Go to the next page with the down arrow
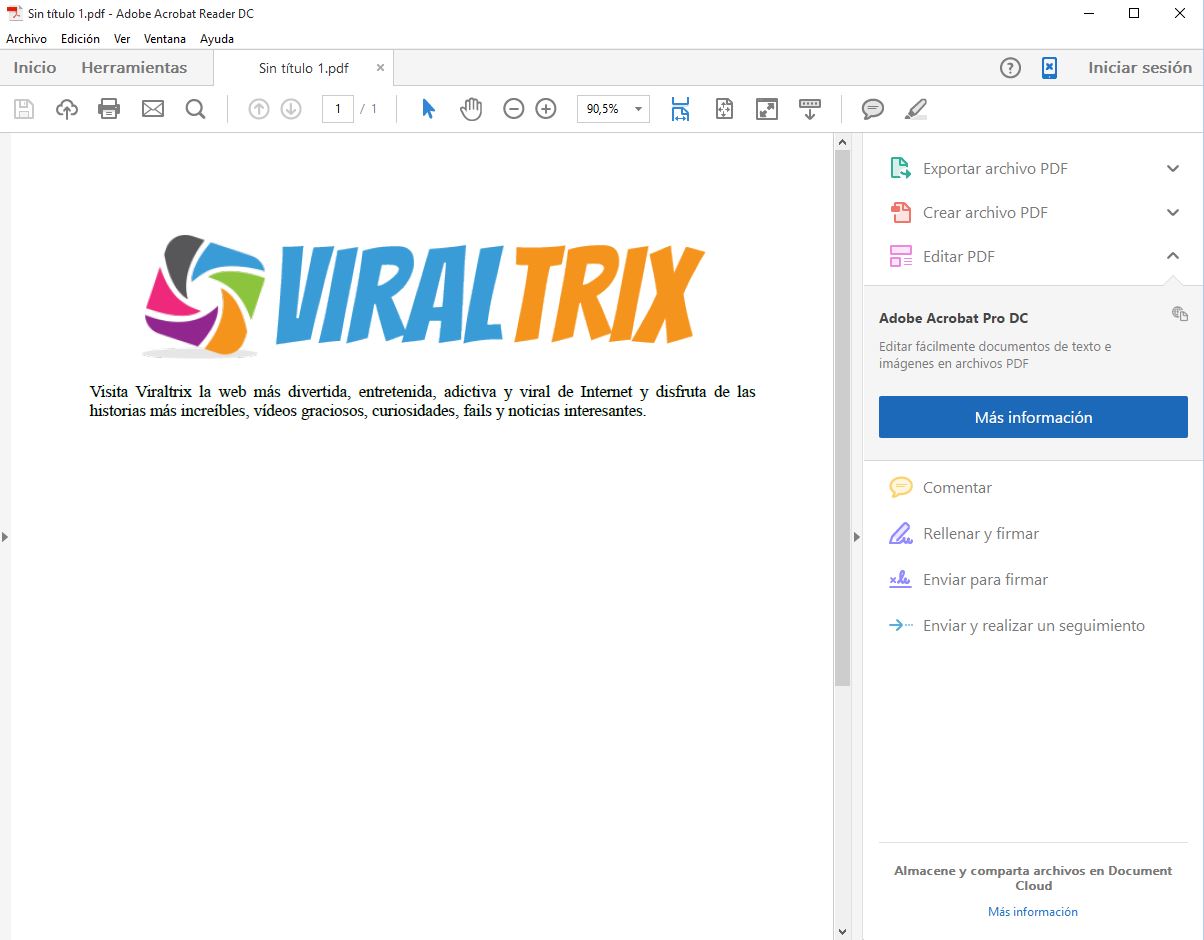 (x=291, y=109)
